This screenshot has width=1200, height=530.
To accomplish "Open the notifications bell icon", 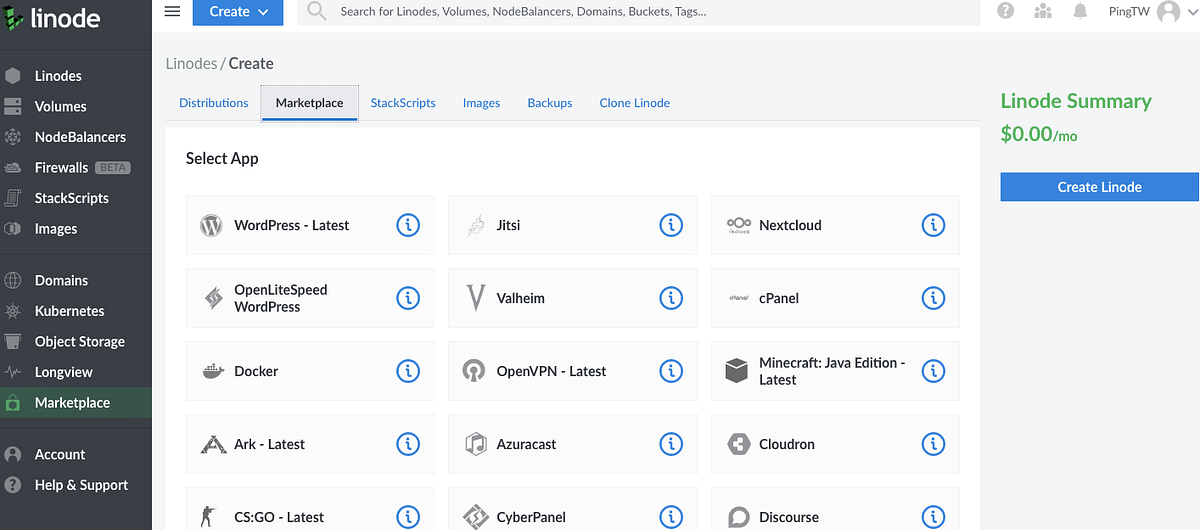I will tap(1080, 11).
